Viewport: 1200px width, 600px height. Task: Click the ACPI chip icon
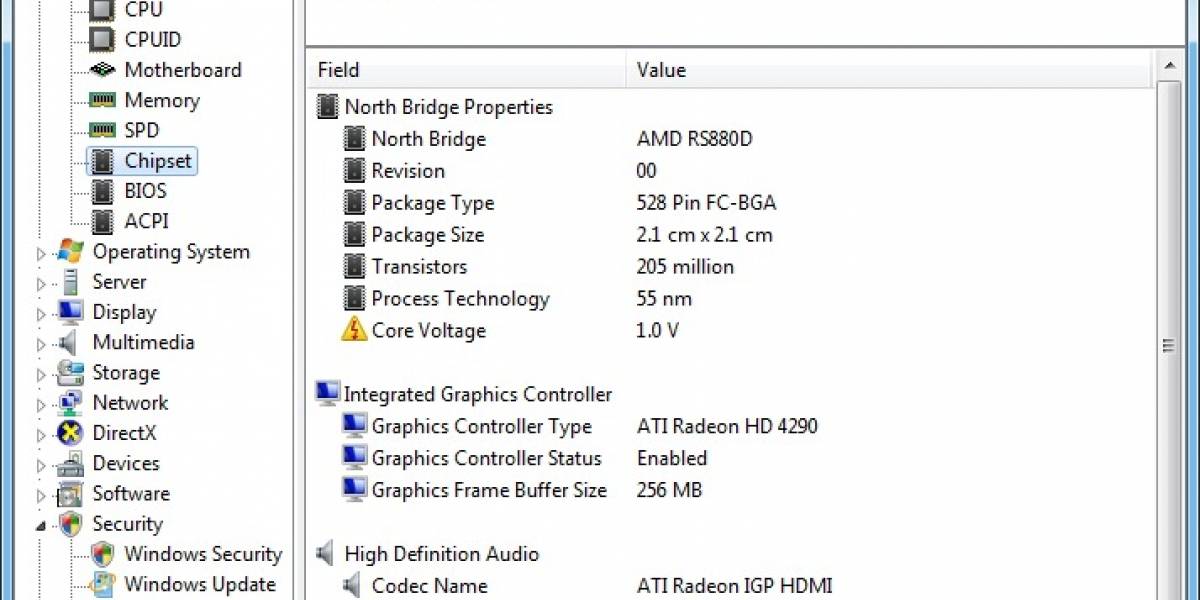point(102,221)
